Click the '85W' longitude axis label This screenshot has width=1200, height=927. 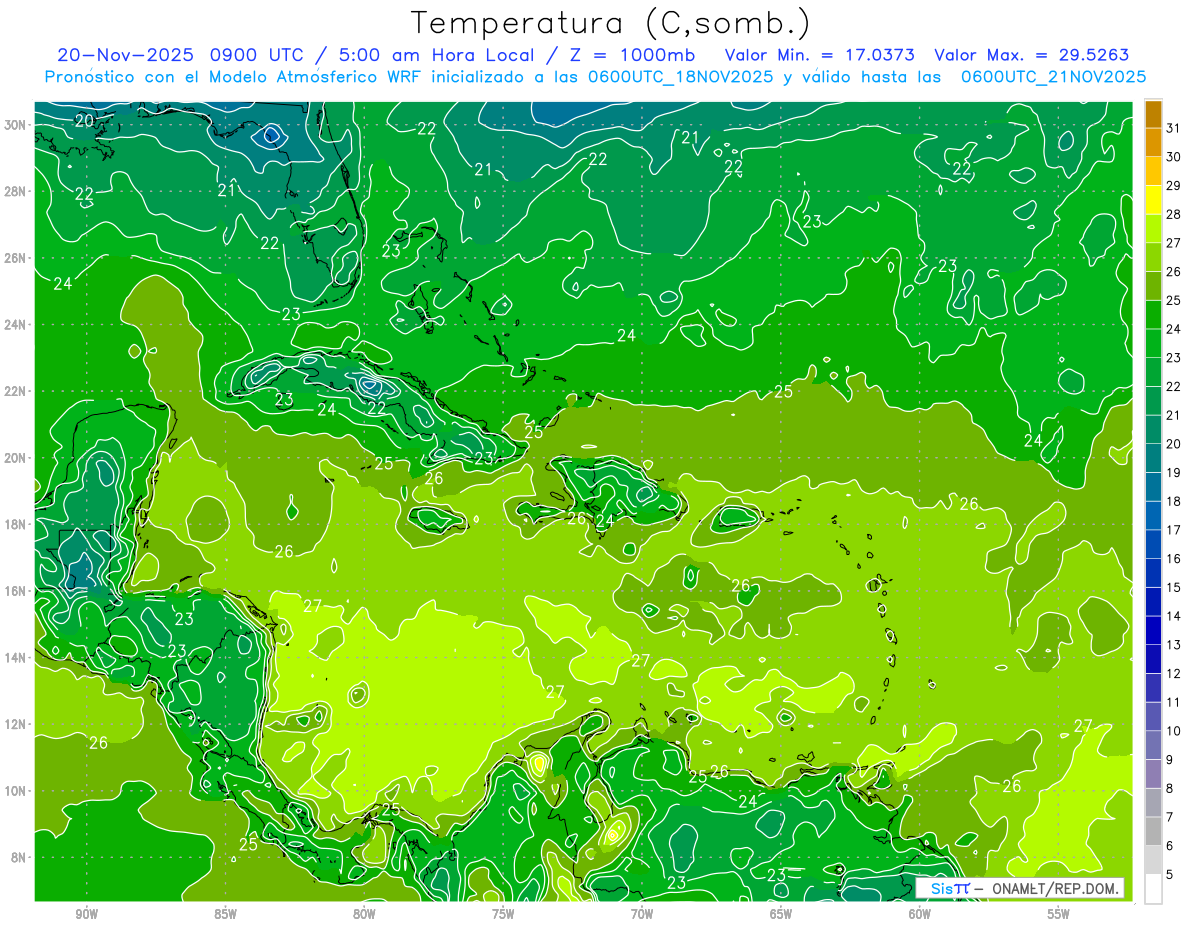coord(225,914)
